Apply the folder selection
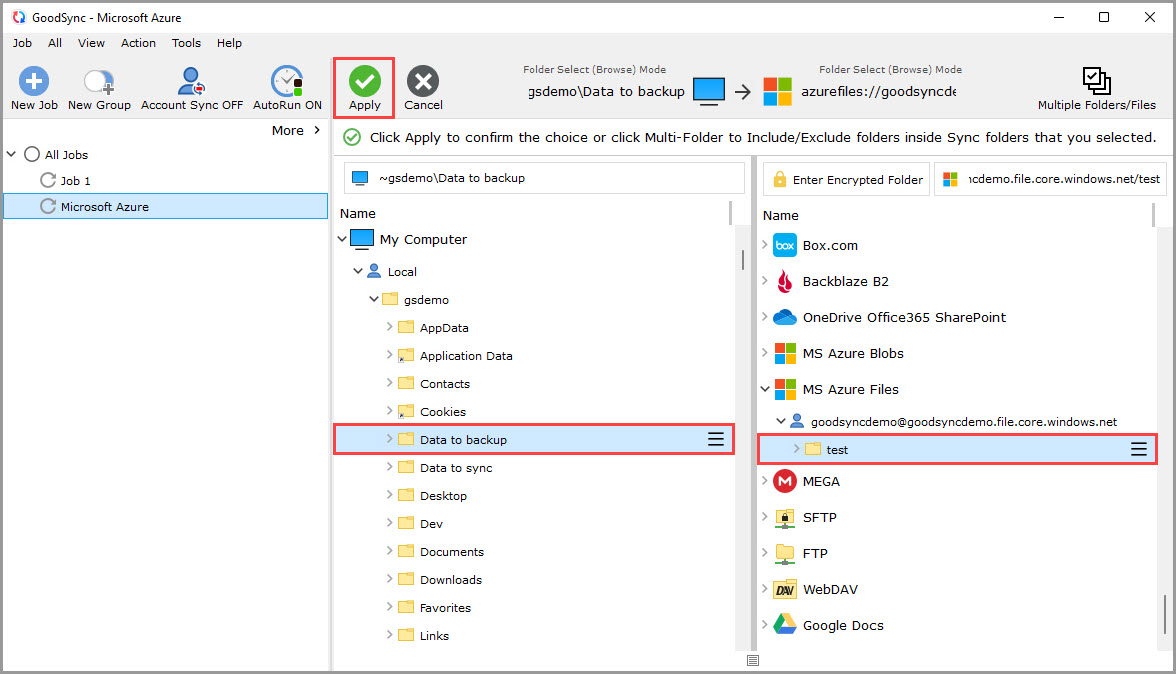This screenshot has height=674, width=1176. click(363, 87)
